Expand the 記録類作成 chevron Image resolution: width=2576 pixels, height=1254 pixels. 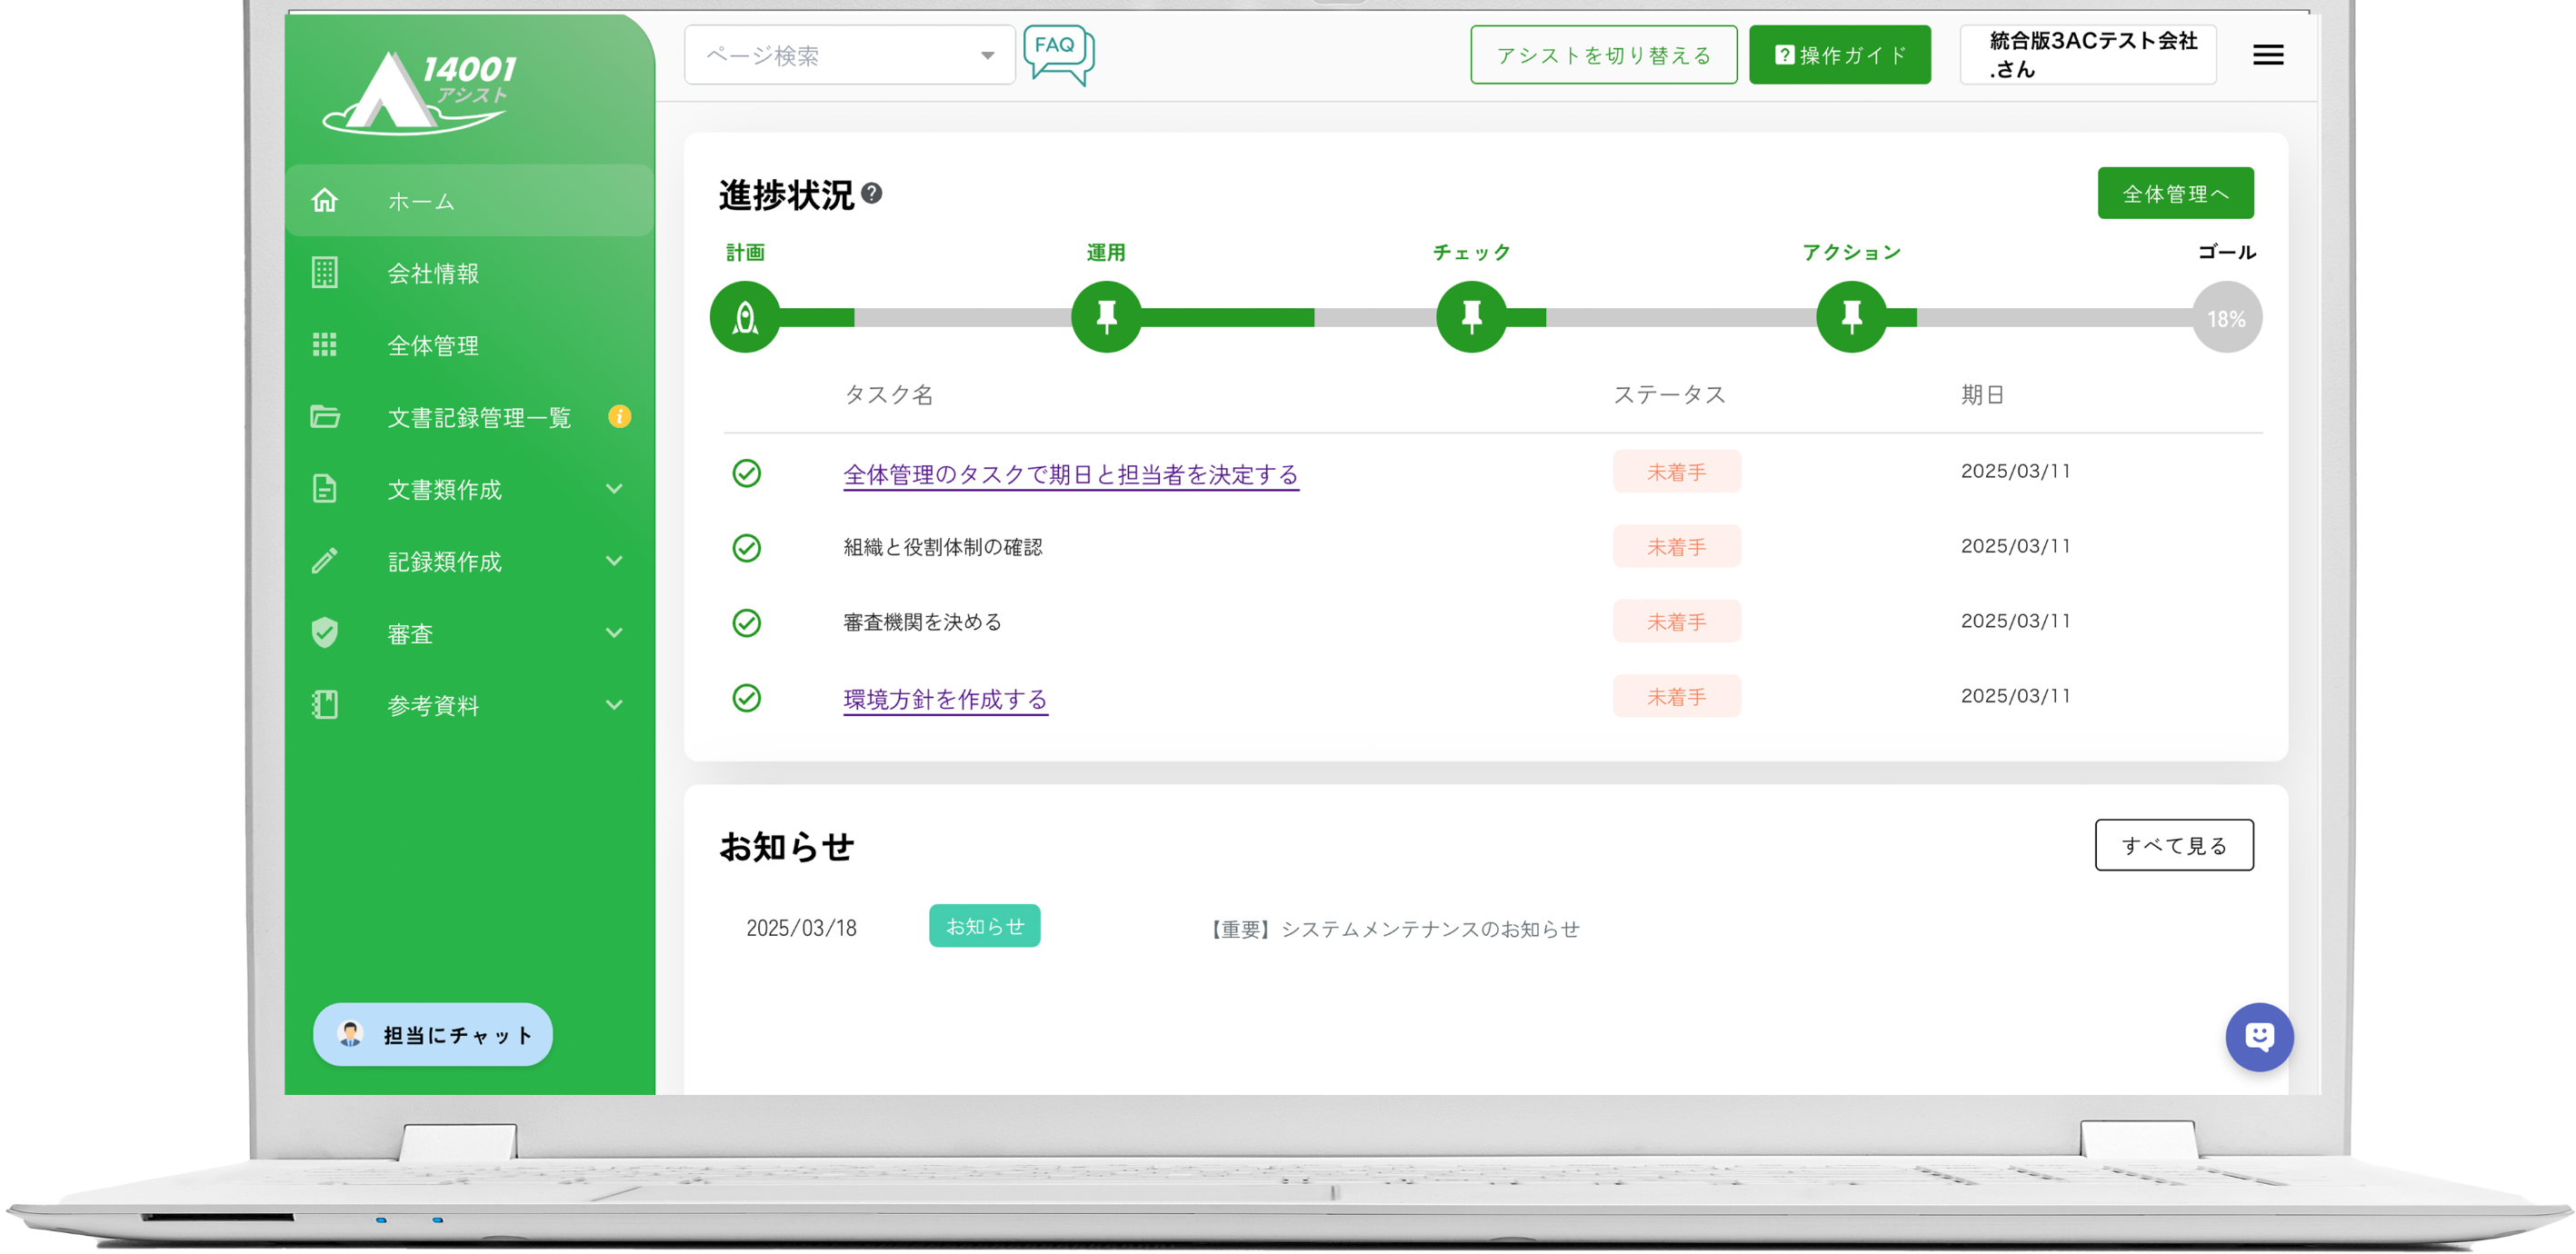(x=614, y=560)
